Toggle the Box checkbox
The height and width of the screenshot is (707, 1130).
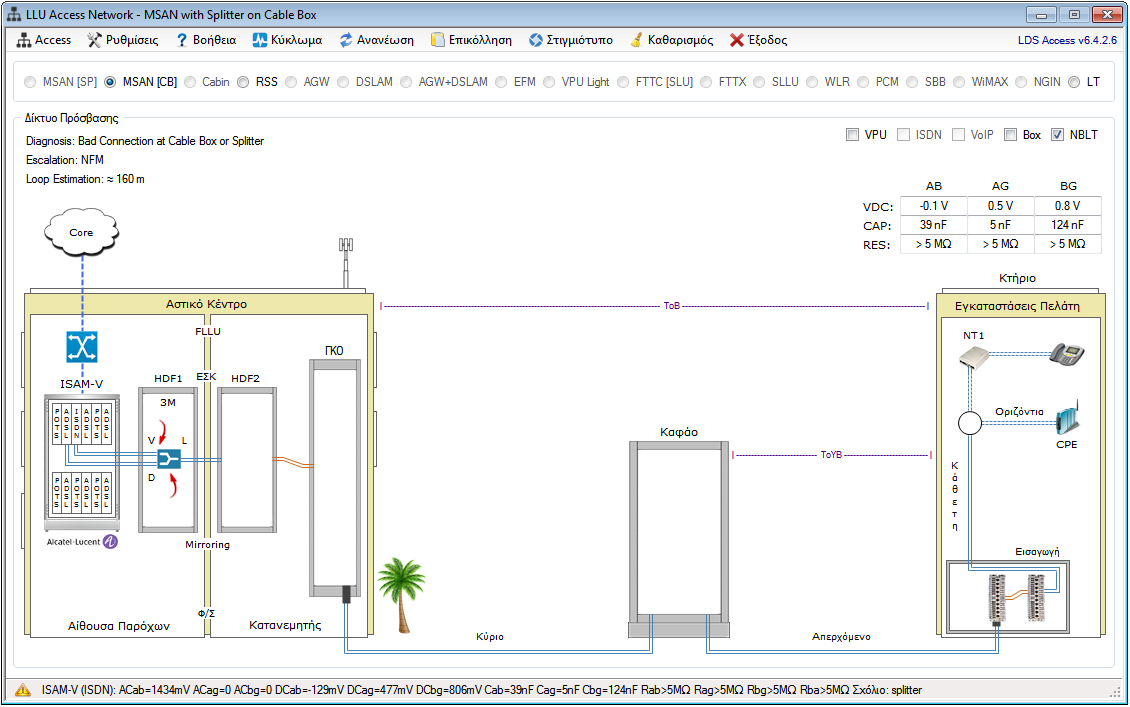1010,135
